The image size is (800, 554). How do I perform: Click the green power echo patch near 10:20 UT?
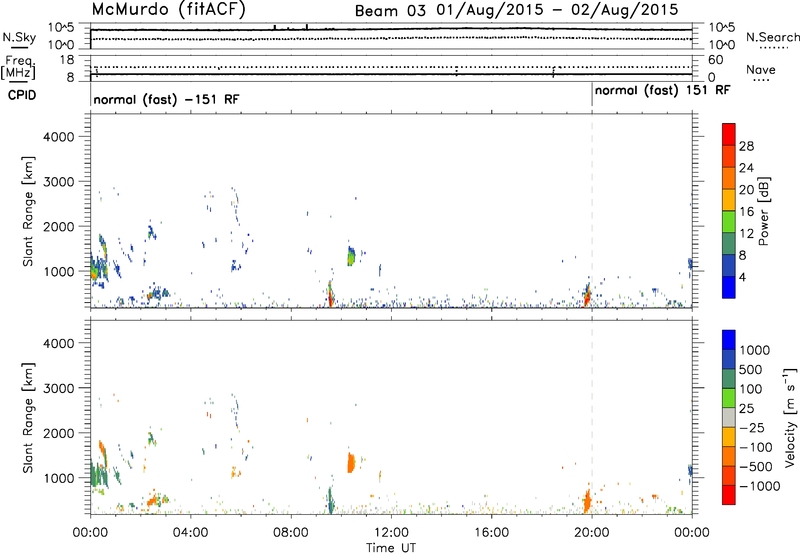click(351, 256)
